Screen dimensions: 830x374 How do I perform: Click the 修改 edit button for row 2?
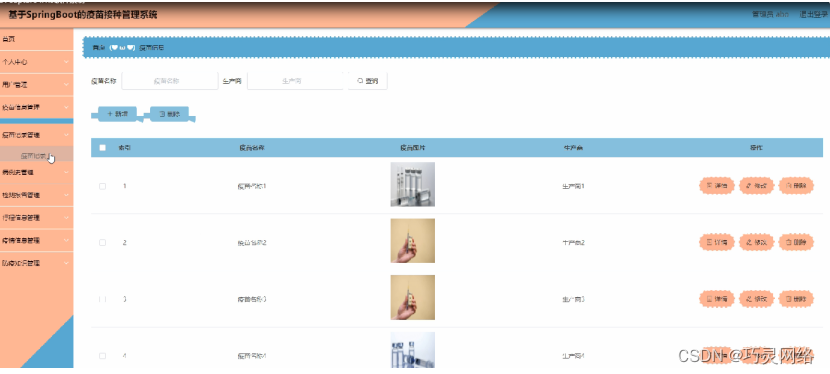click(756, 243)
